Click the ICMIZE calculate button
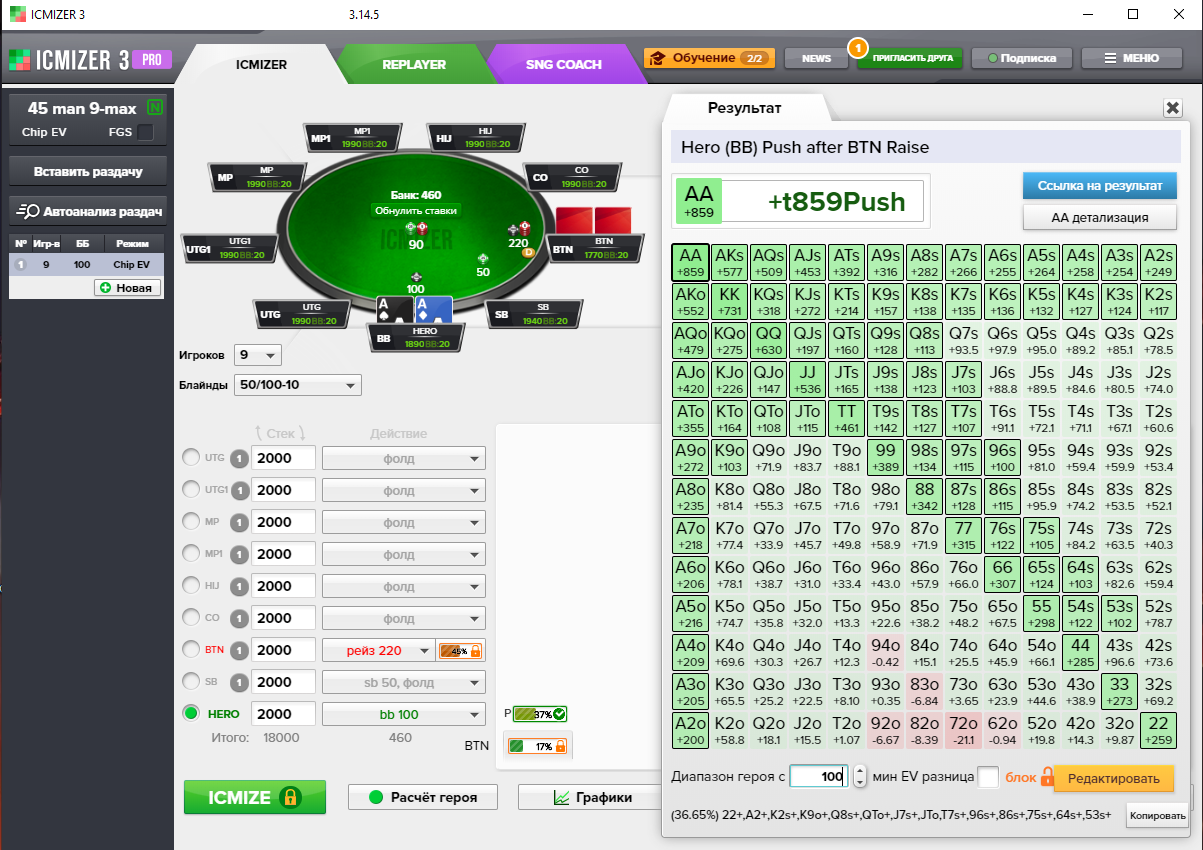Viewport: 1203px width, 850px height. (x=255, y=797)
